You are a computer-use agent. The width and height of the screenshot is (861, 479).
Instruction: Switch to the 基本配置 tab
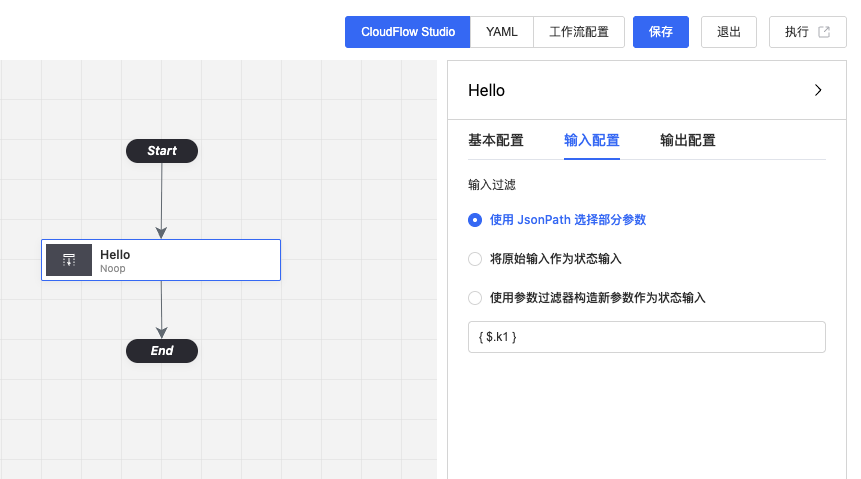click(x=496, y=141)
